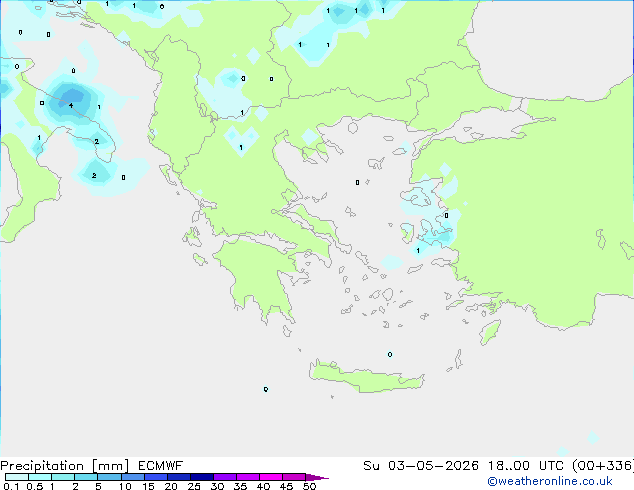Image resolution: width=634 pixels, height=490 pixels.
Task: Pick the 0.1–0.5 mm legend swatch
Action: coord(17,477)
